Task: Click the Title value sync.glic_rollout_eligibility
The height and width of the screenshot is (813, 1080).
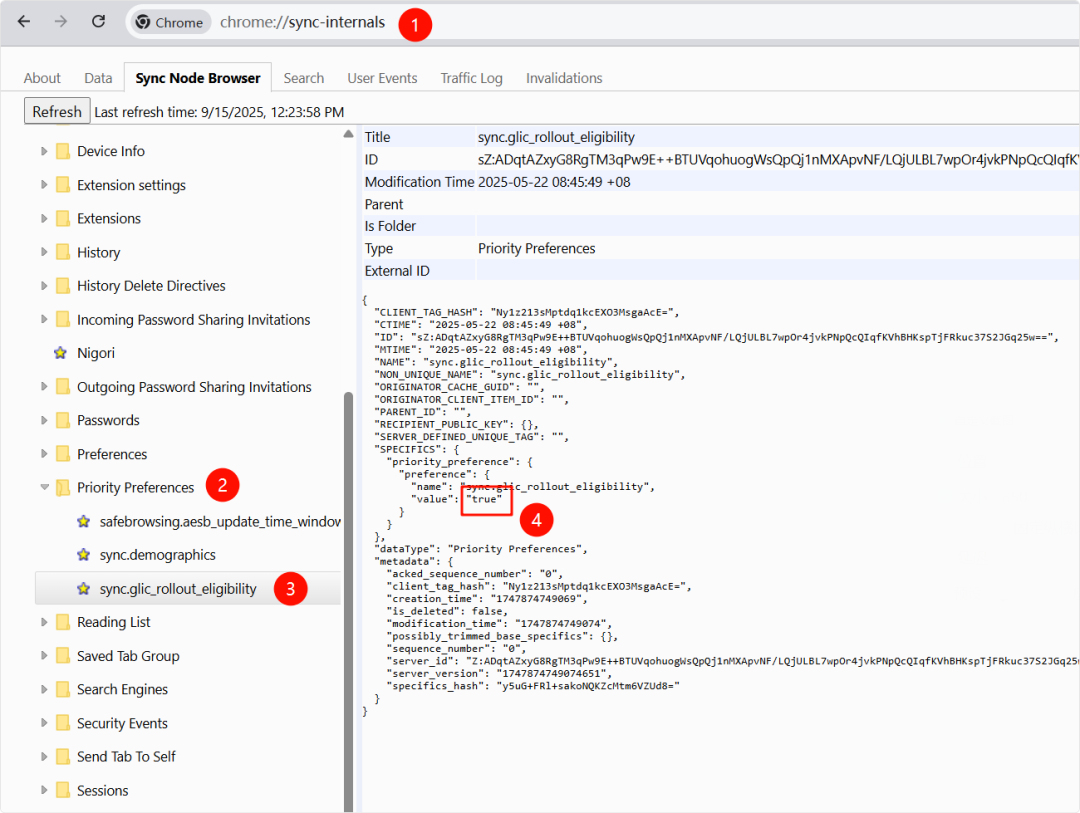Action: 557,137
